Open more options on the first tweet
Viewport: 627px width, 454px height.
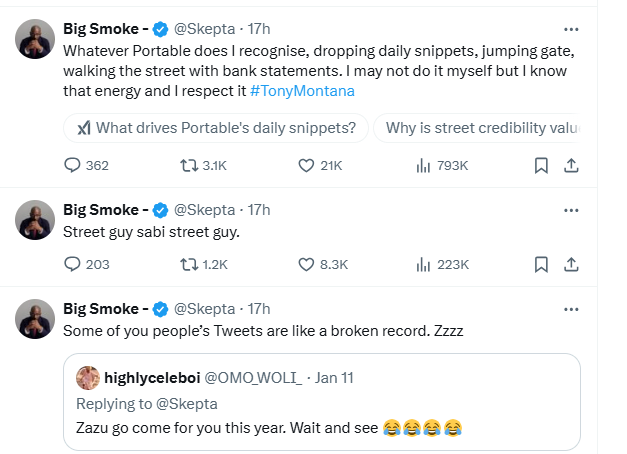pos(571,29)
